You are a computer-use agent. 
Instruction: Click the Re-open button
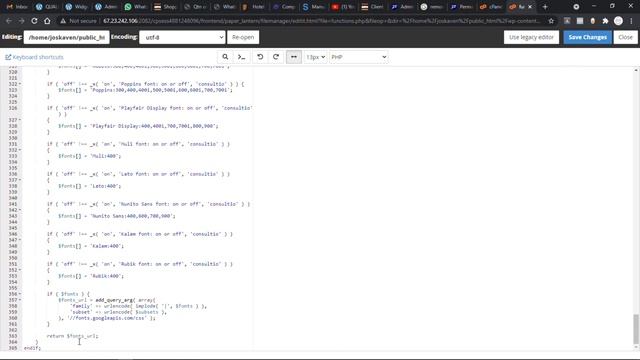[x=243, y=37]
